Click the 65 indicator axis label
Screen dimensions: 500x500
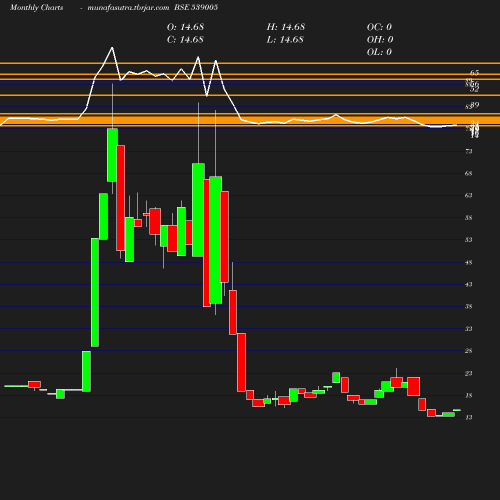tap(475, 73)
